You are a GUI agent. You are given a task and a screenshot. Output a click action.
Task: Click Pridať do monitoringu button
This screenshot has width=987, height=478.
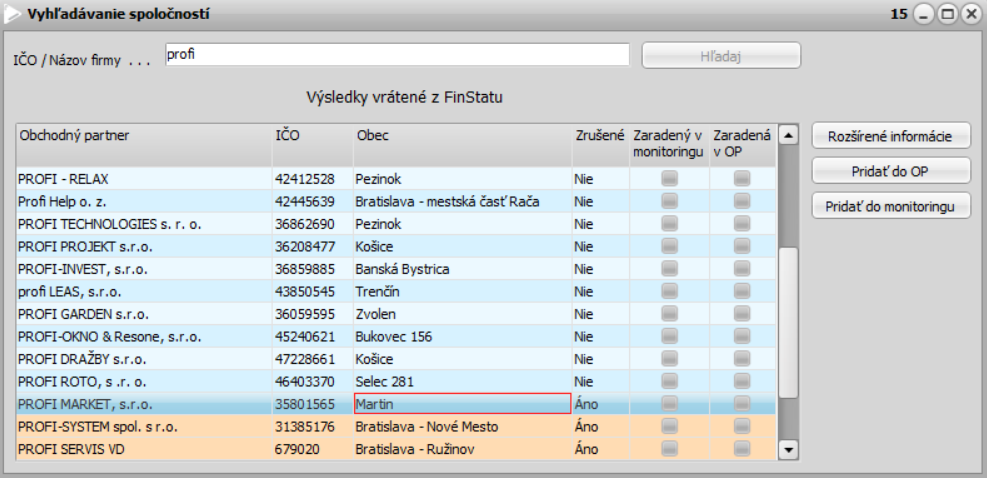[891, 206]
